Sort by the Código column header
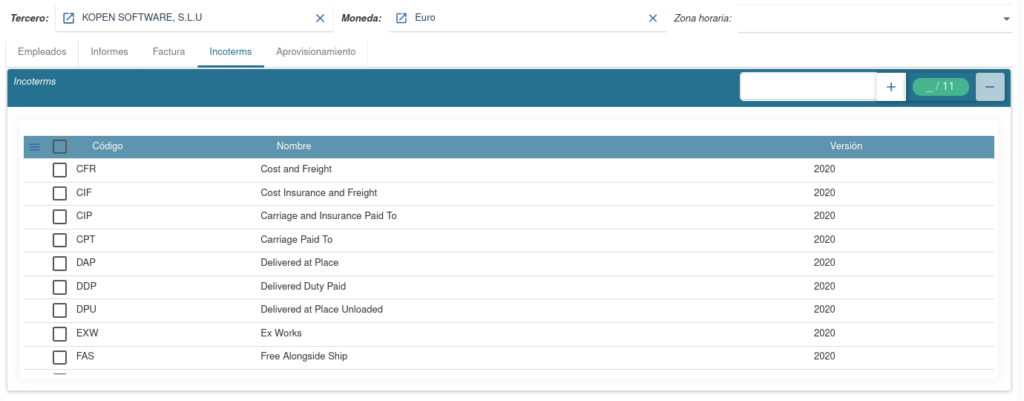The image size is (1024, 401). tap(107, 147)
